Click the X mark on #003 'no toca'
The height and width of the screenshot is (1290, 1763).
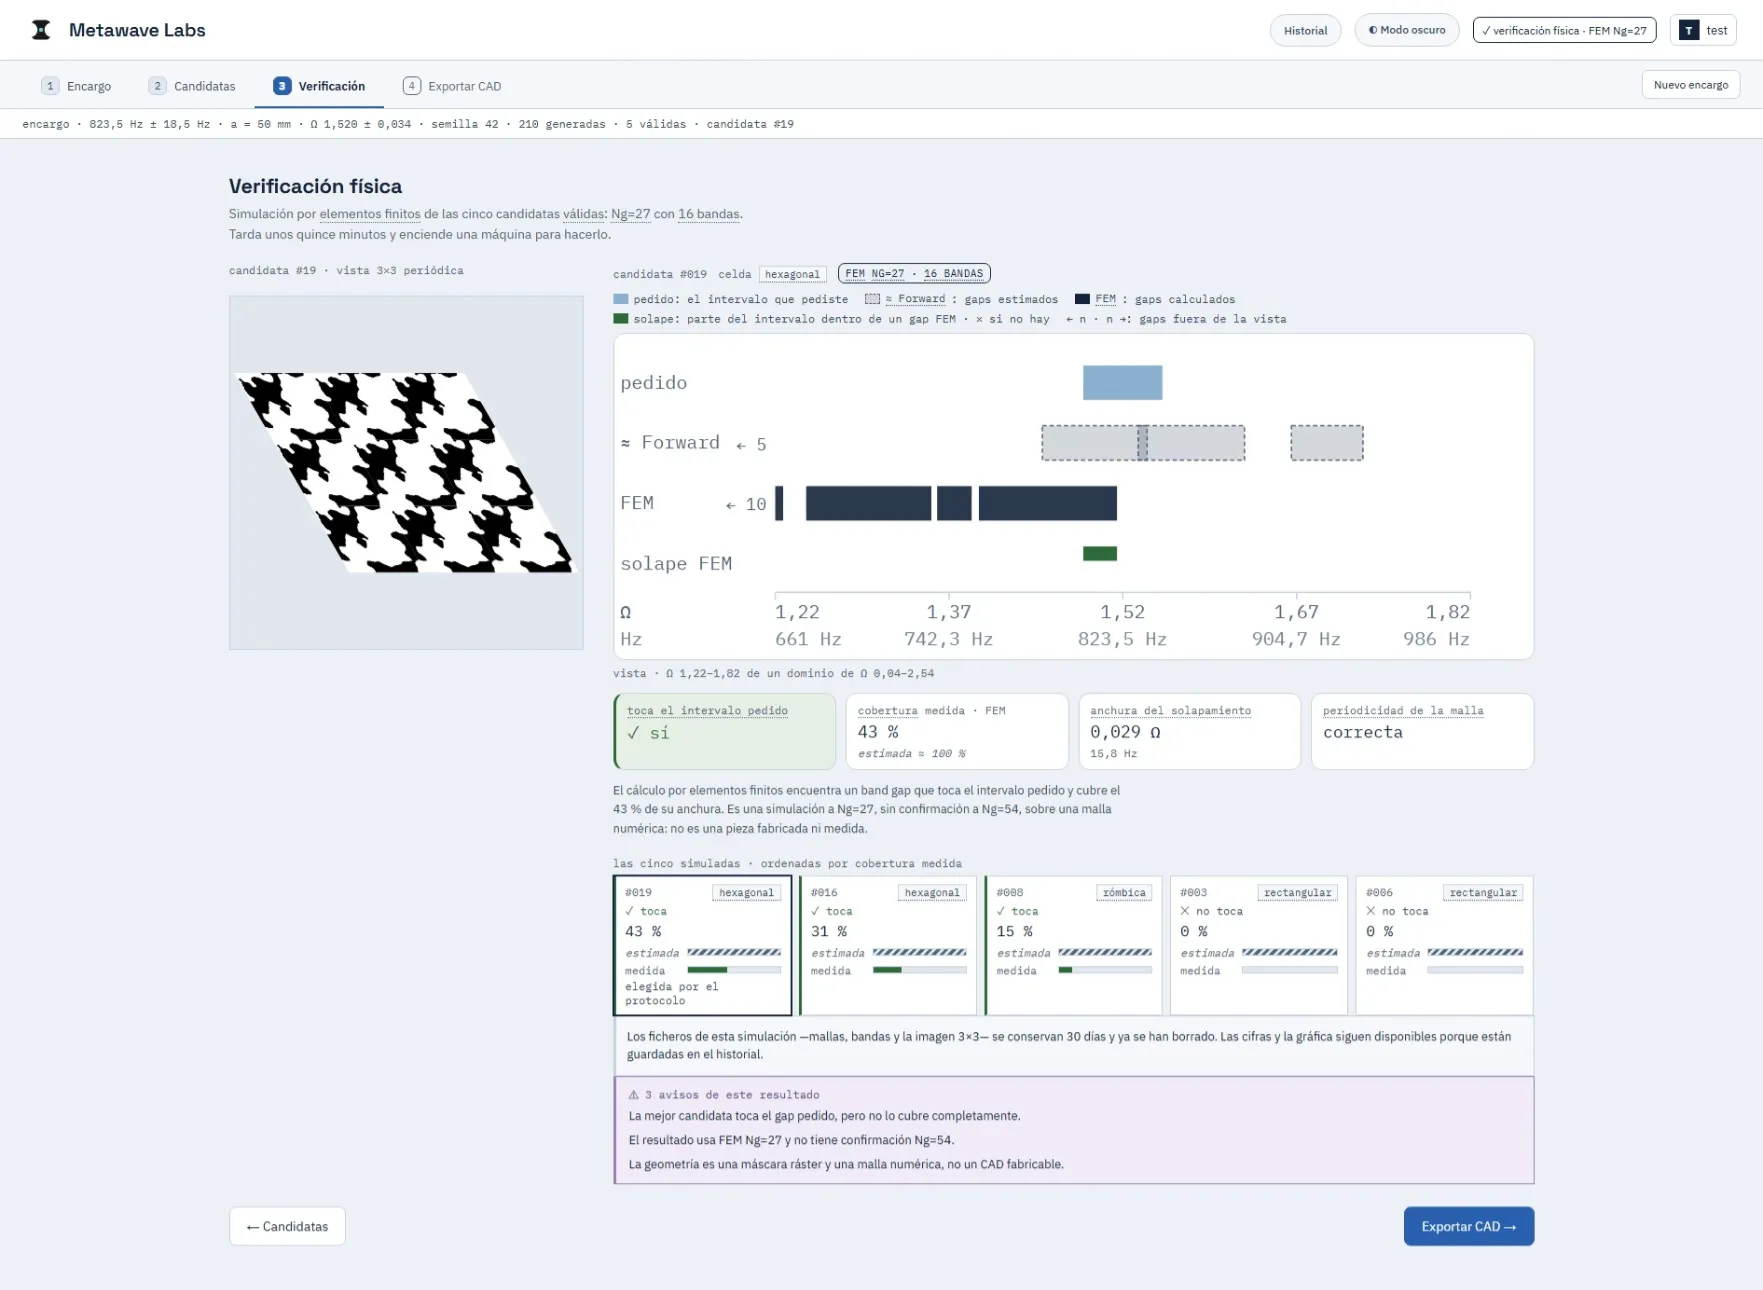coord(1185,911)
